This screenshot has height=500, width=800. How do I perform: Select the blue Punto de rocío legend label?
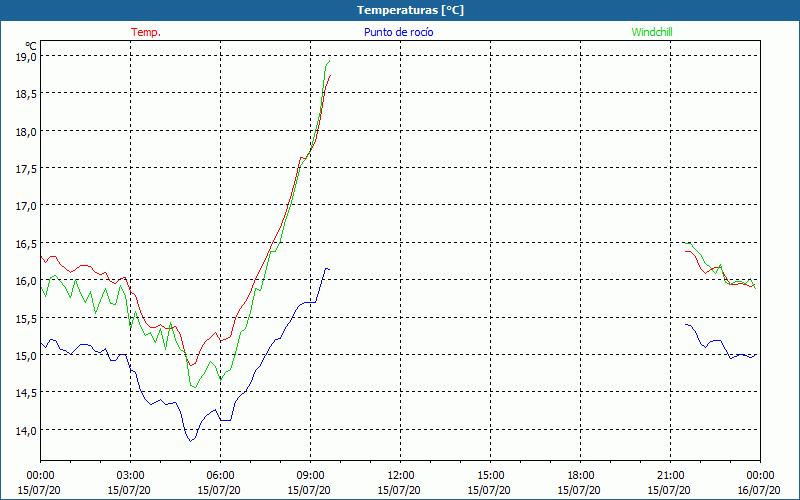(399, 32)
